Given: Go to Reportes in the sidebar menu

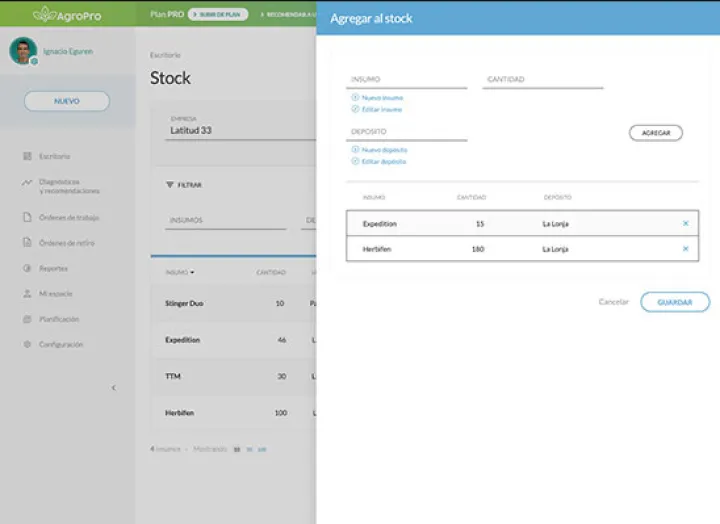Looking at the screenshot, I should (x=53, y=268).
